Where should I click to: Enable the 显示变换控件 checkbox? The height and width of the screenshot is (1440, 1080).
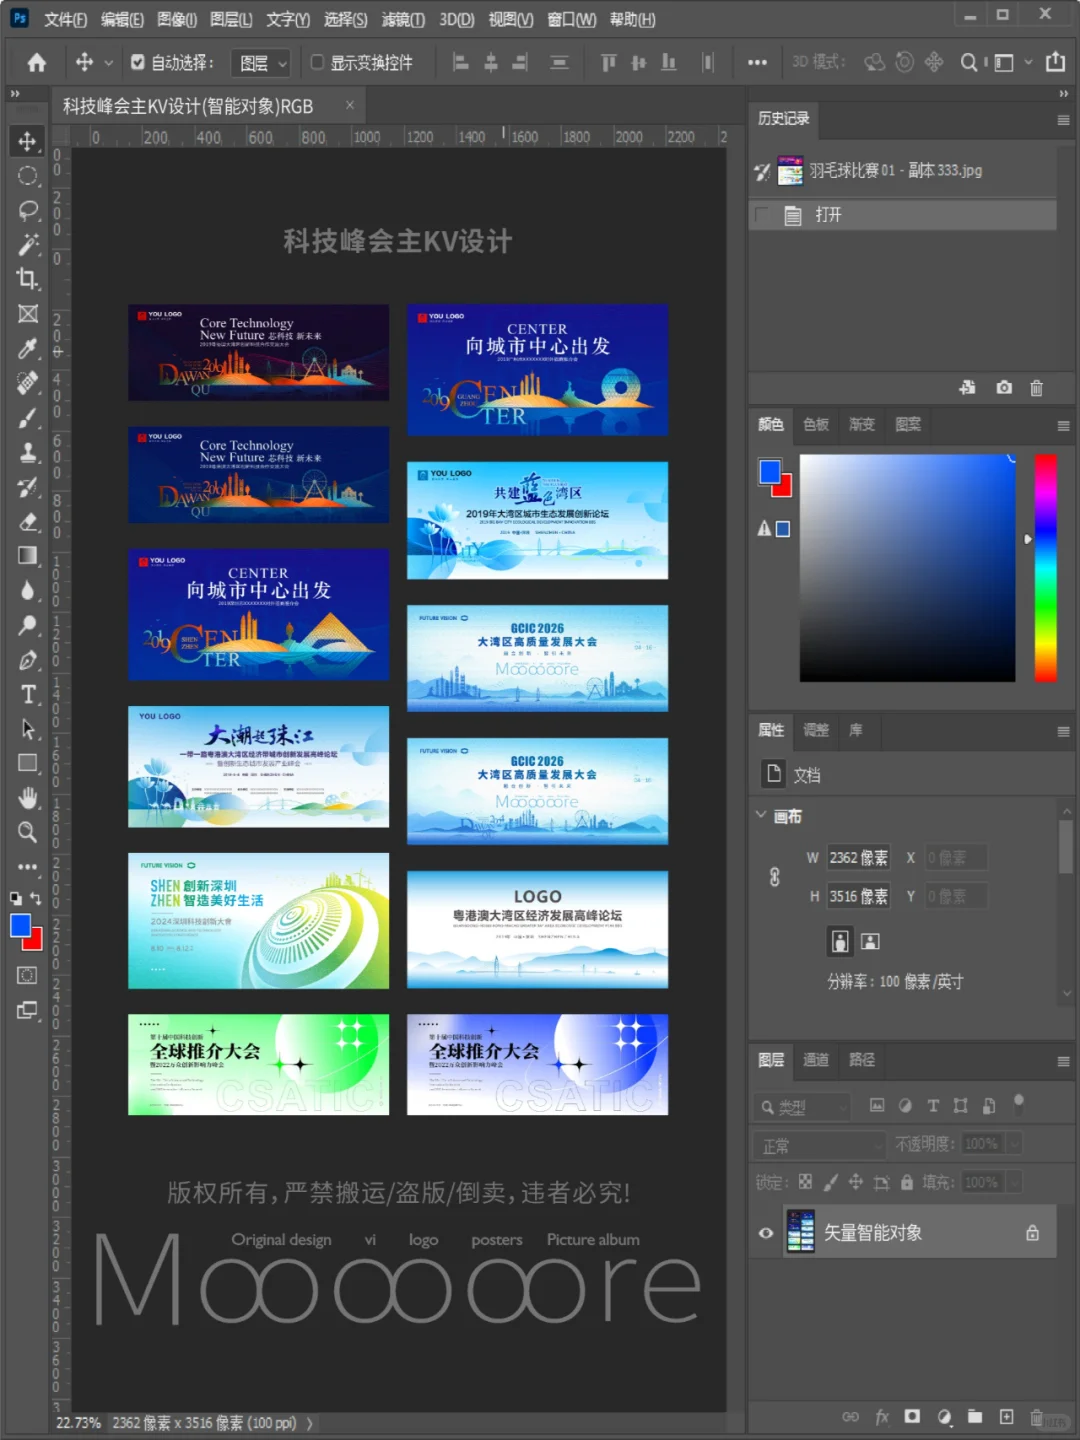click(317, 62)
